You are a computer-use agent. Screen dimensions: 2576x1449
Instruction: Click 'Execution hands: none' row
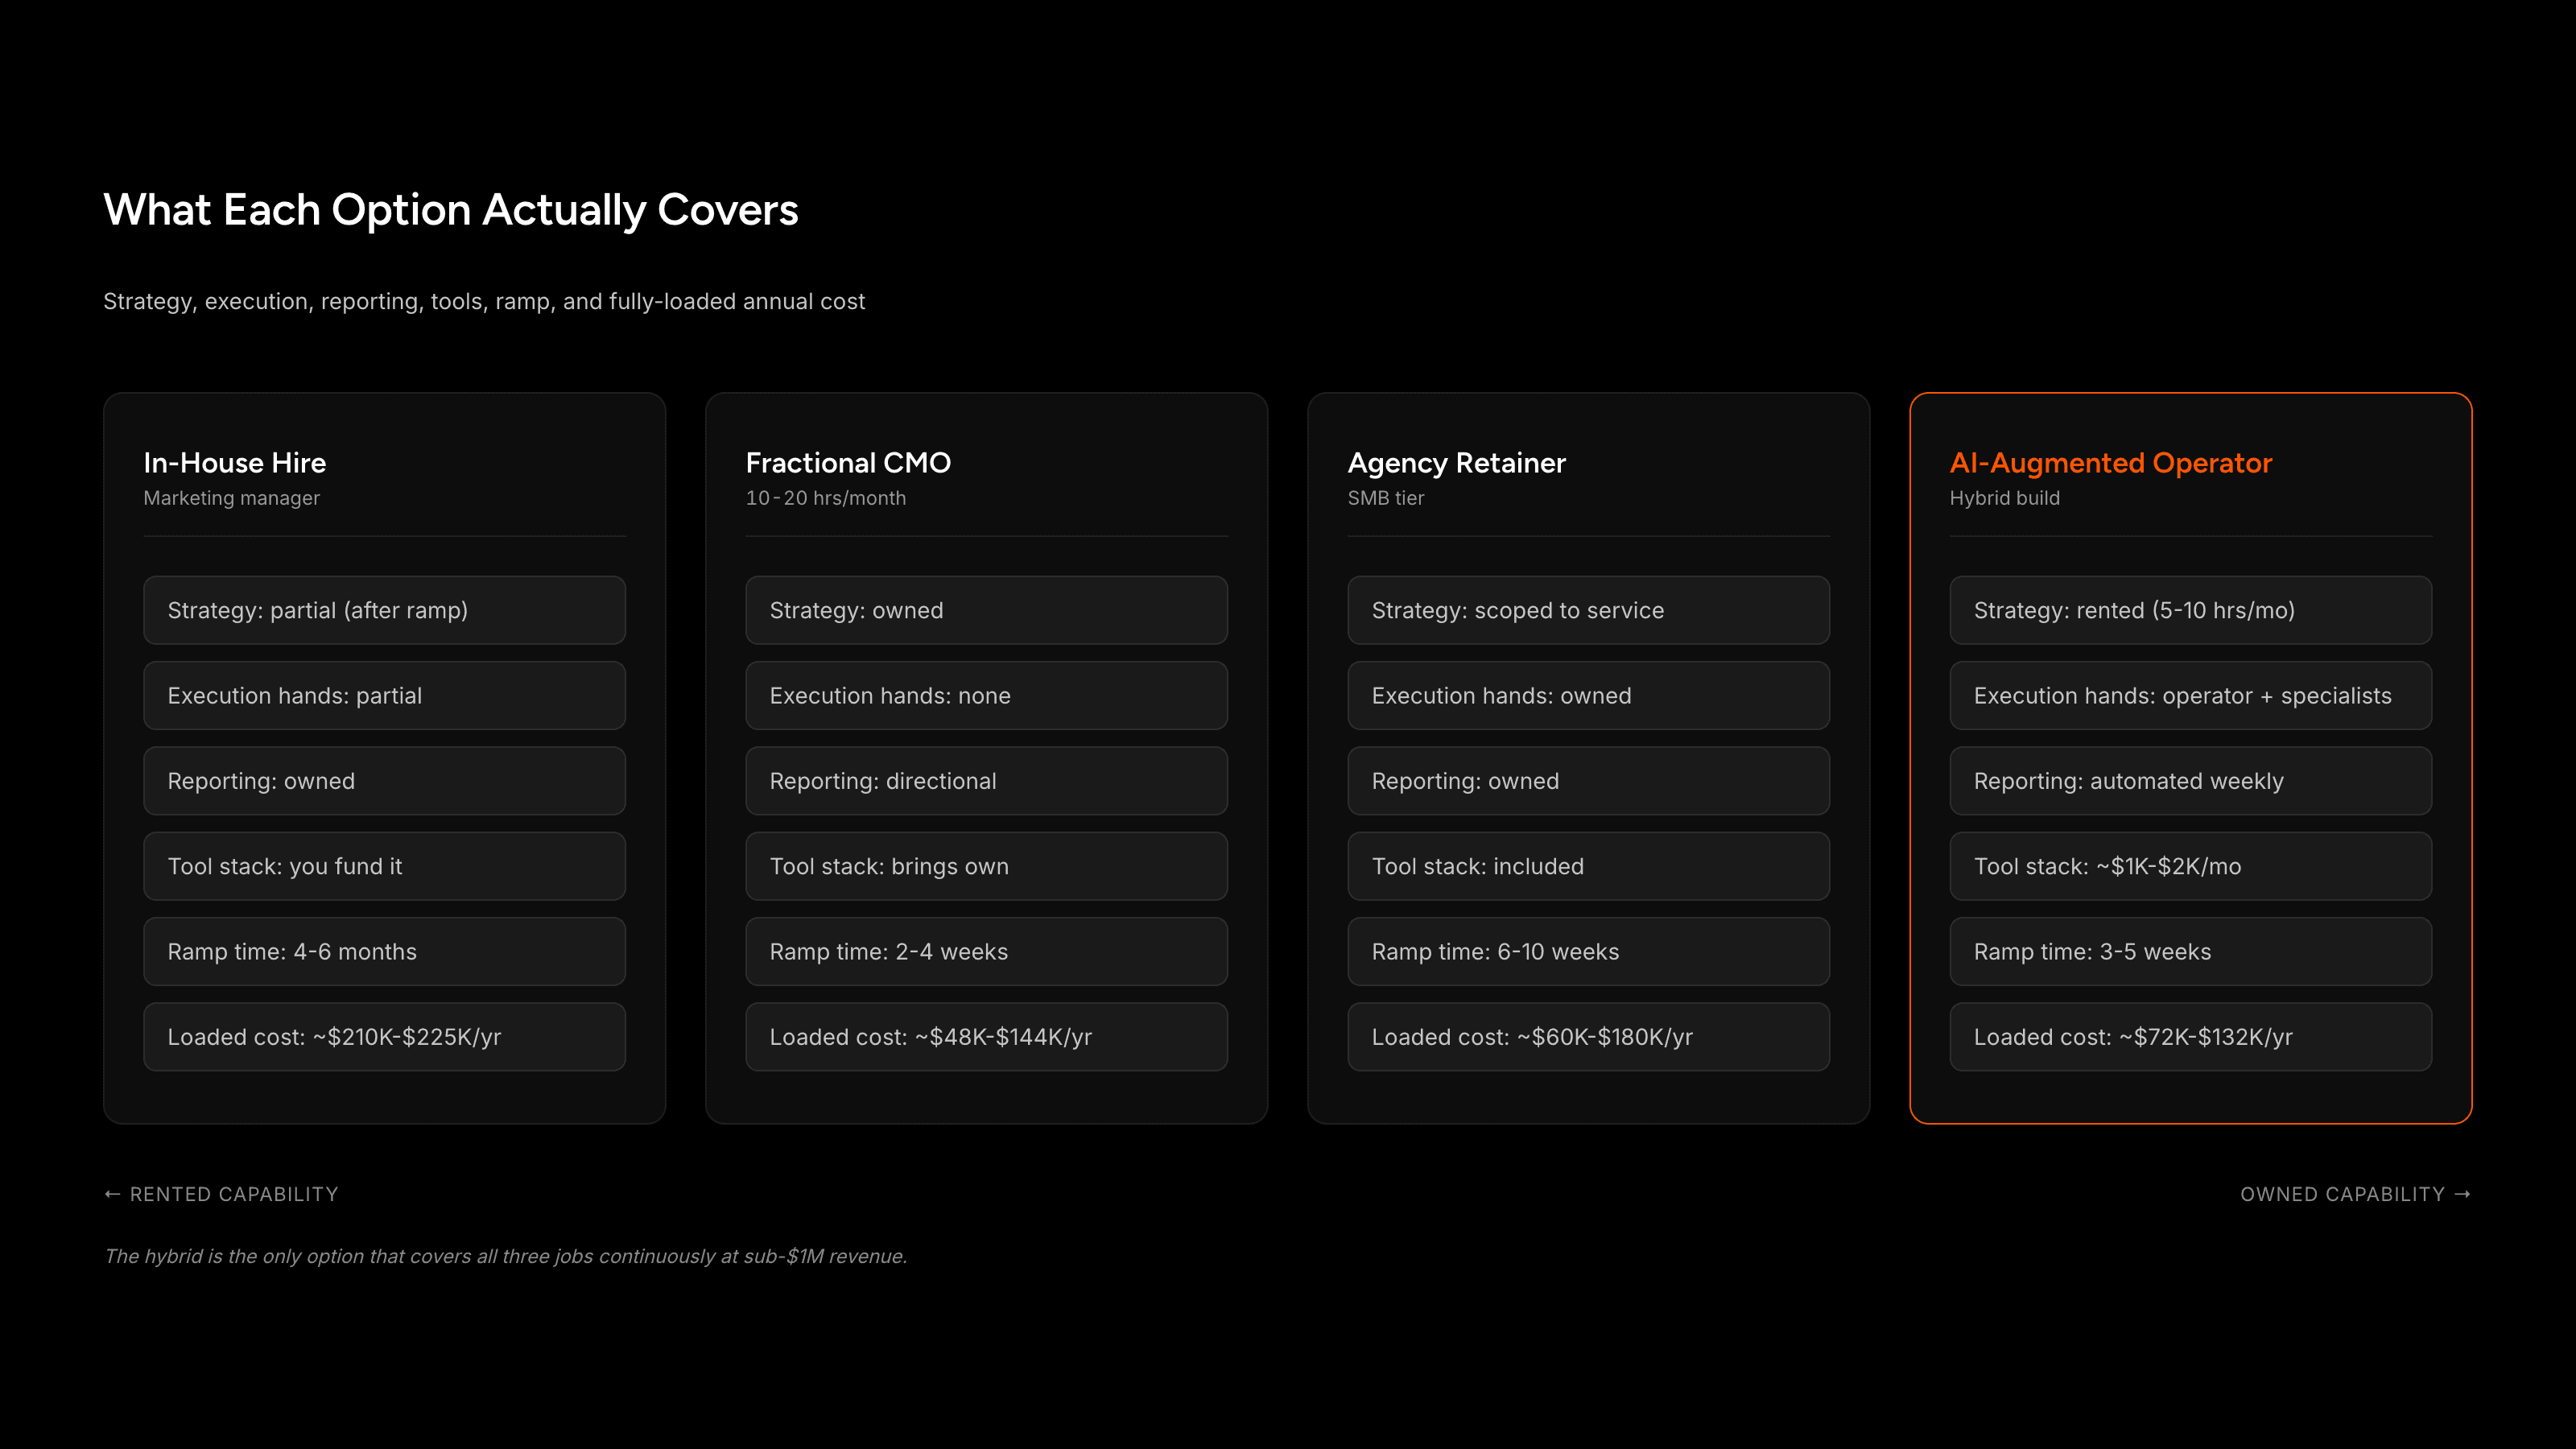pos(987,695)
